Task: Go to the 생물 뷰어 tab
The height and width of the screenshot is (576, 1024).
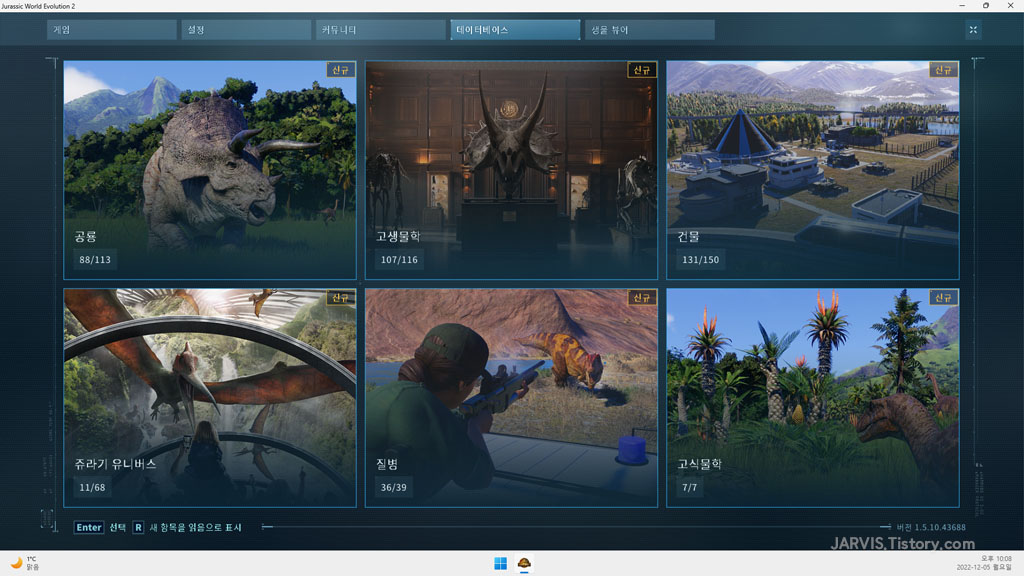Action: click(650, 29)
